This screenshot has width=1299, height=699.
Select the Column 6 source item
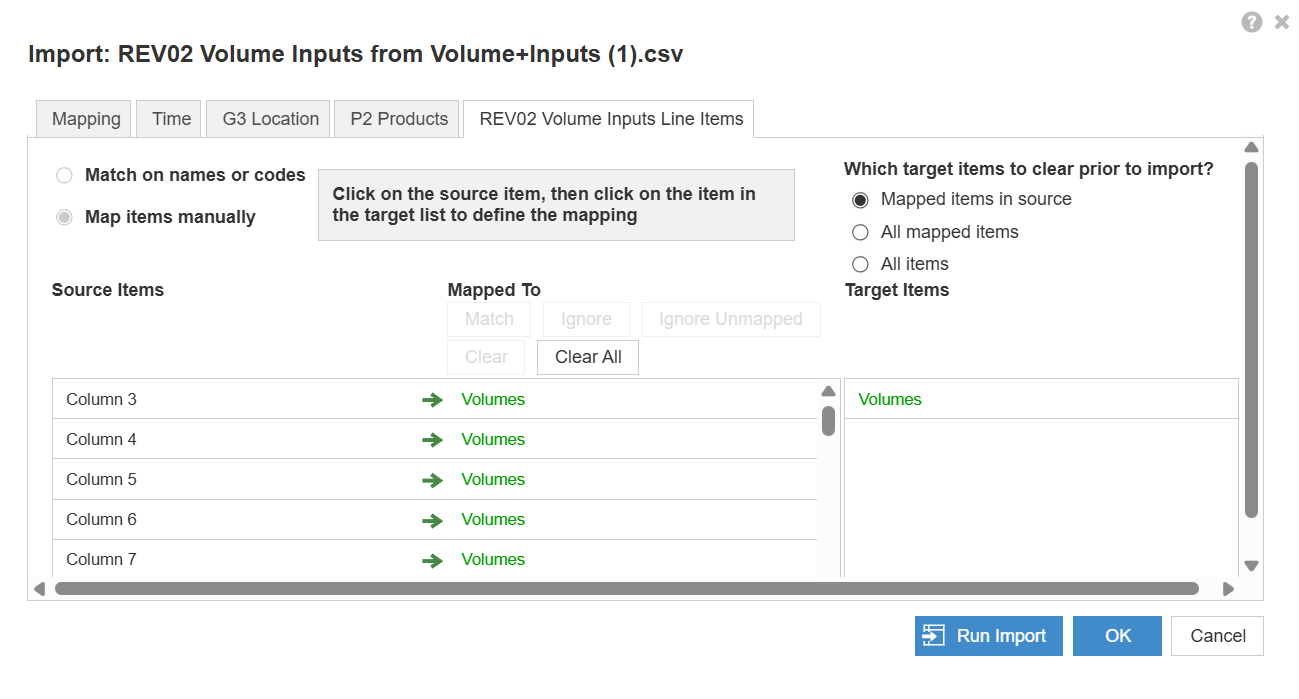(x=101, y=519)
